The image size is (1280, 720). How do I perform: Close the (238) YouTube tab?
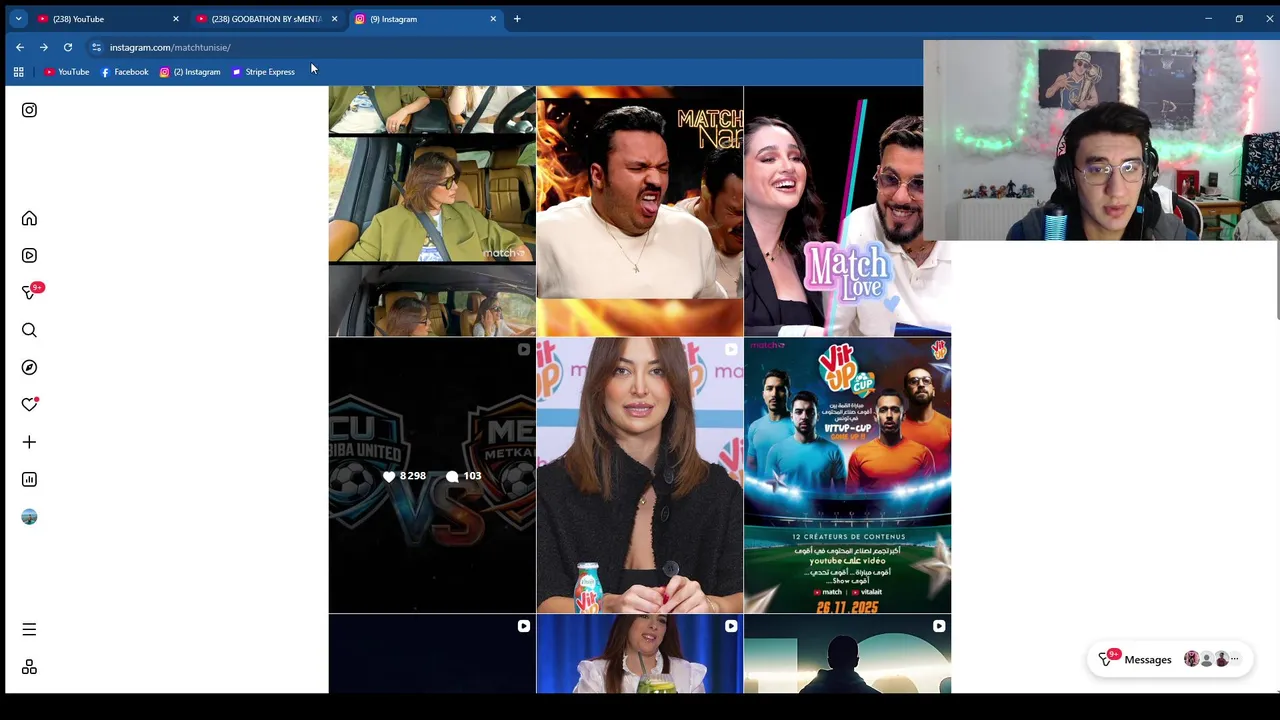click(176, 19)
